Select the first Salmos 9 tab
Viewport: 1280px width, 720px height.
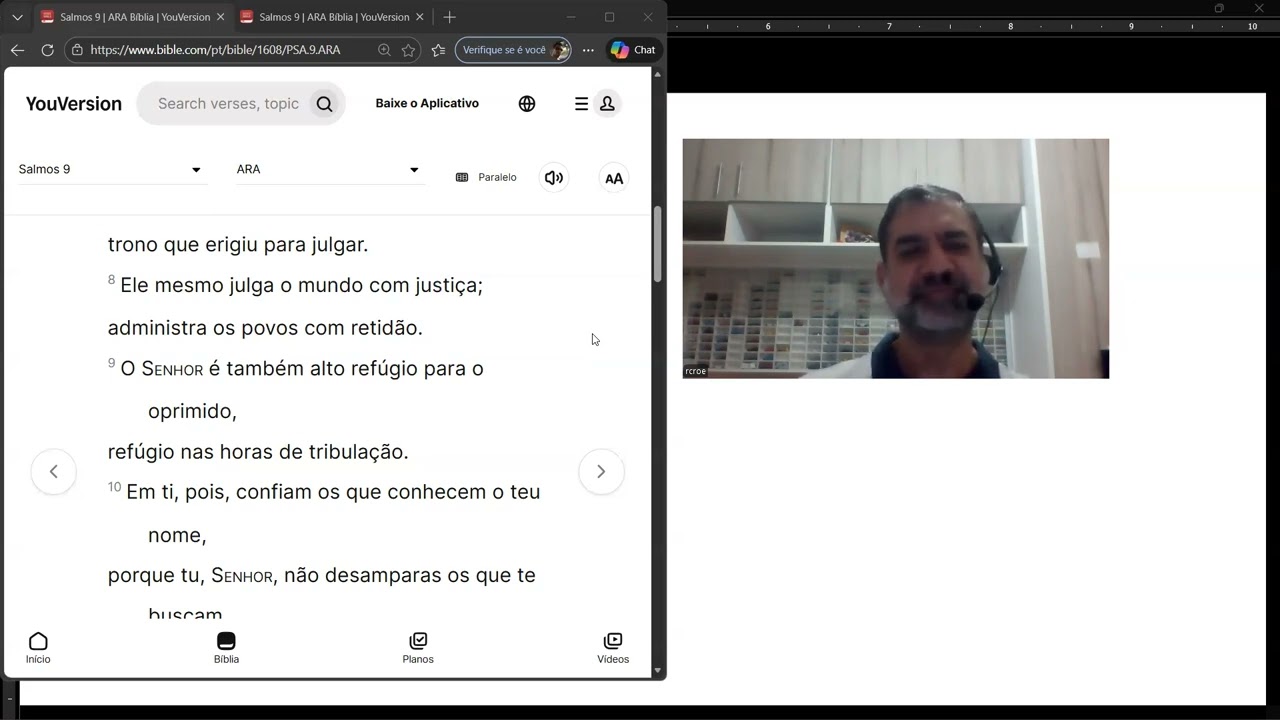(x=132, y=17)
